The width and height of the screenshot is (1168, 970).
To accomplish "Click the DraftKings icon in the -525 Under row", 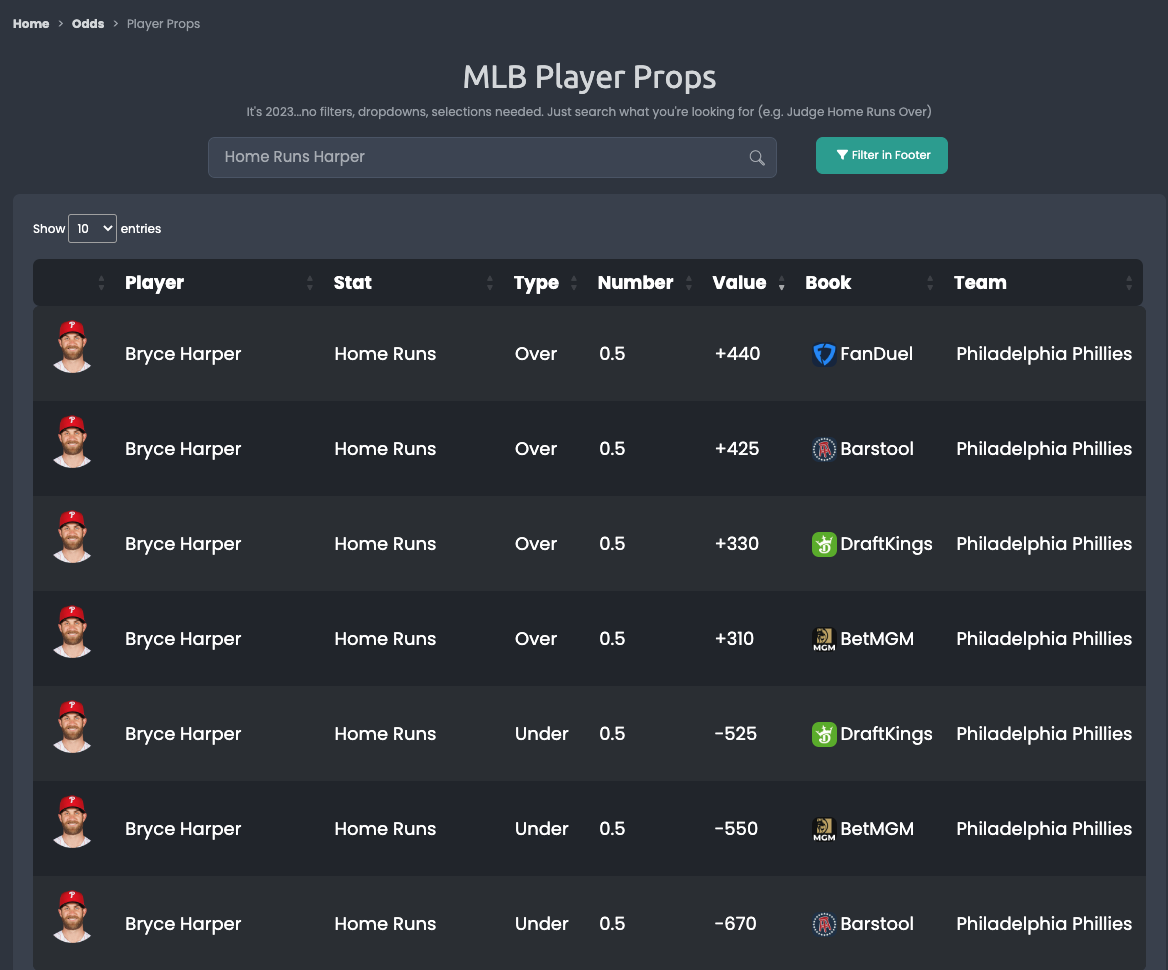I will tap(824, 734).
